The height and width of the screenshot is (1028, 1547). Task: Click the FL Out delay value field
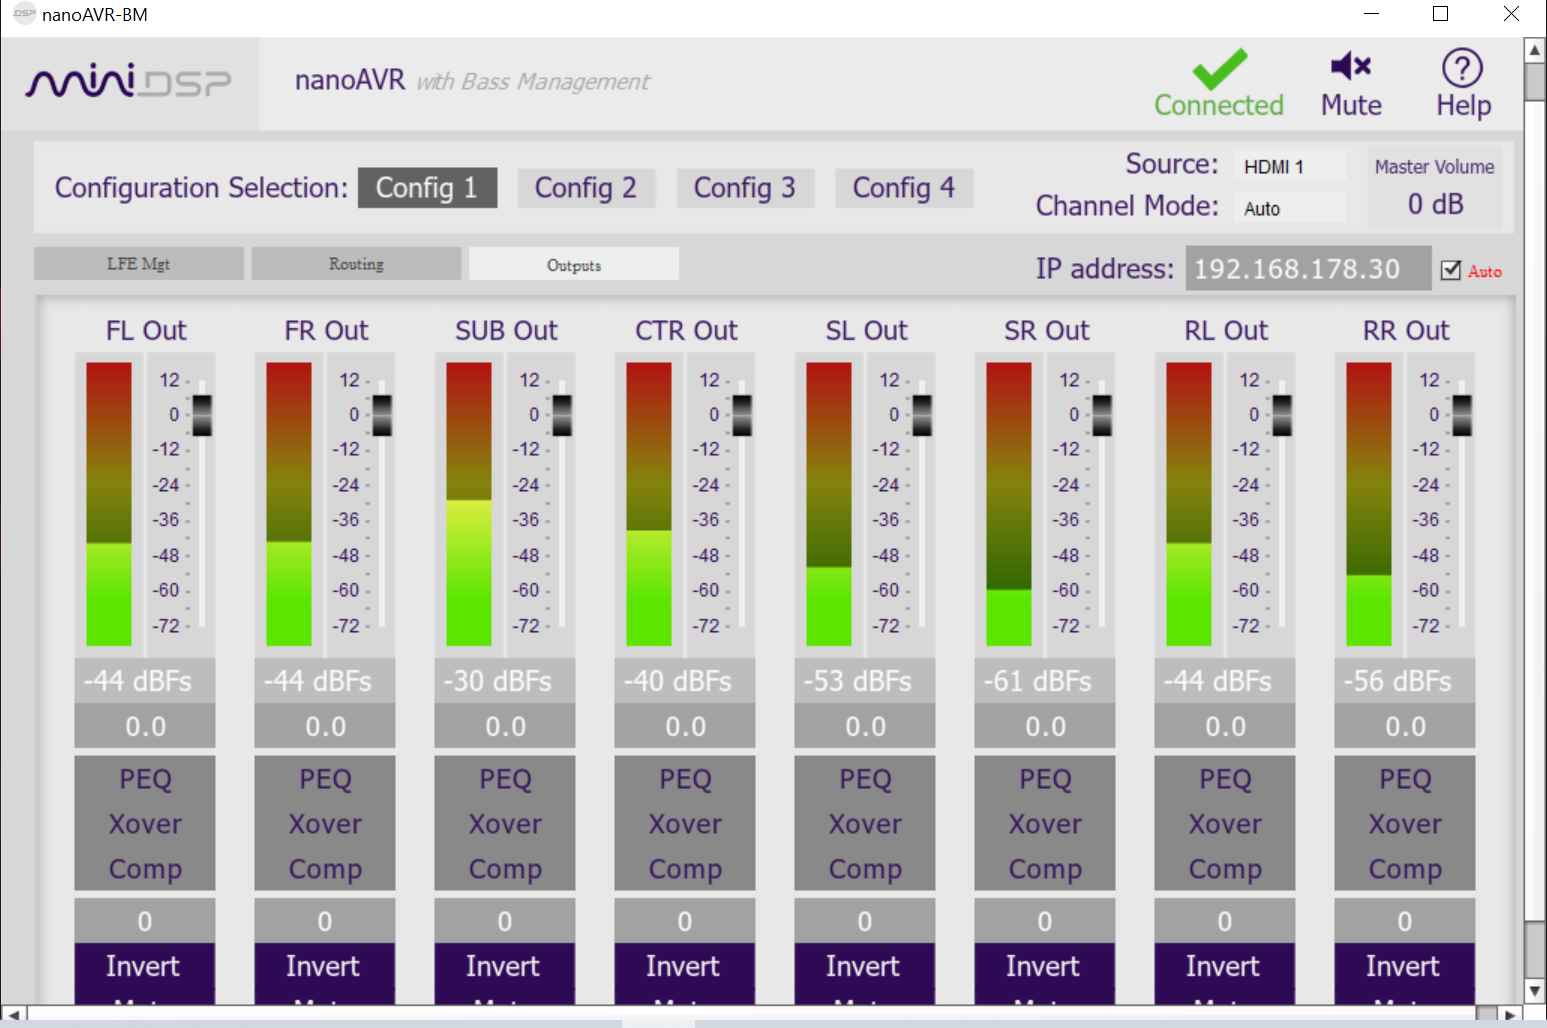145,921
